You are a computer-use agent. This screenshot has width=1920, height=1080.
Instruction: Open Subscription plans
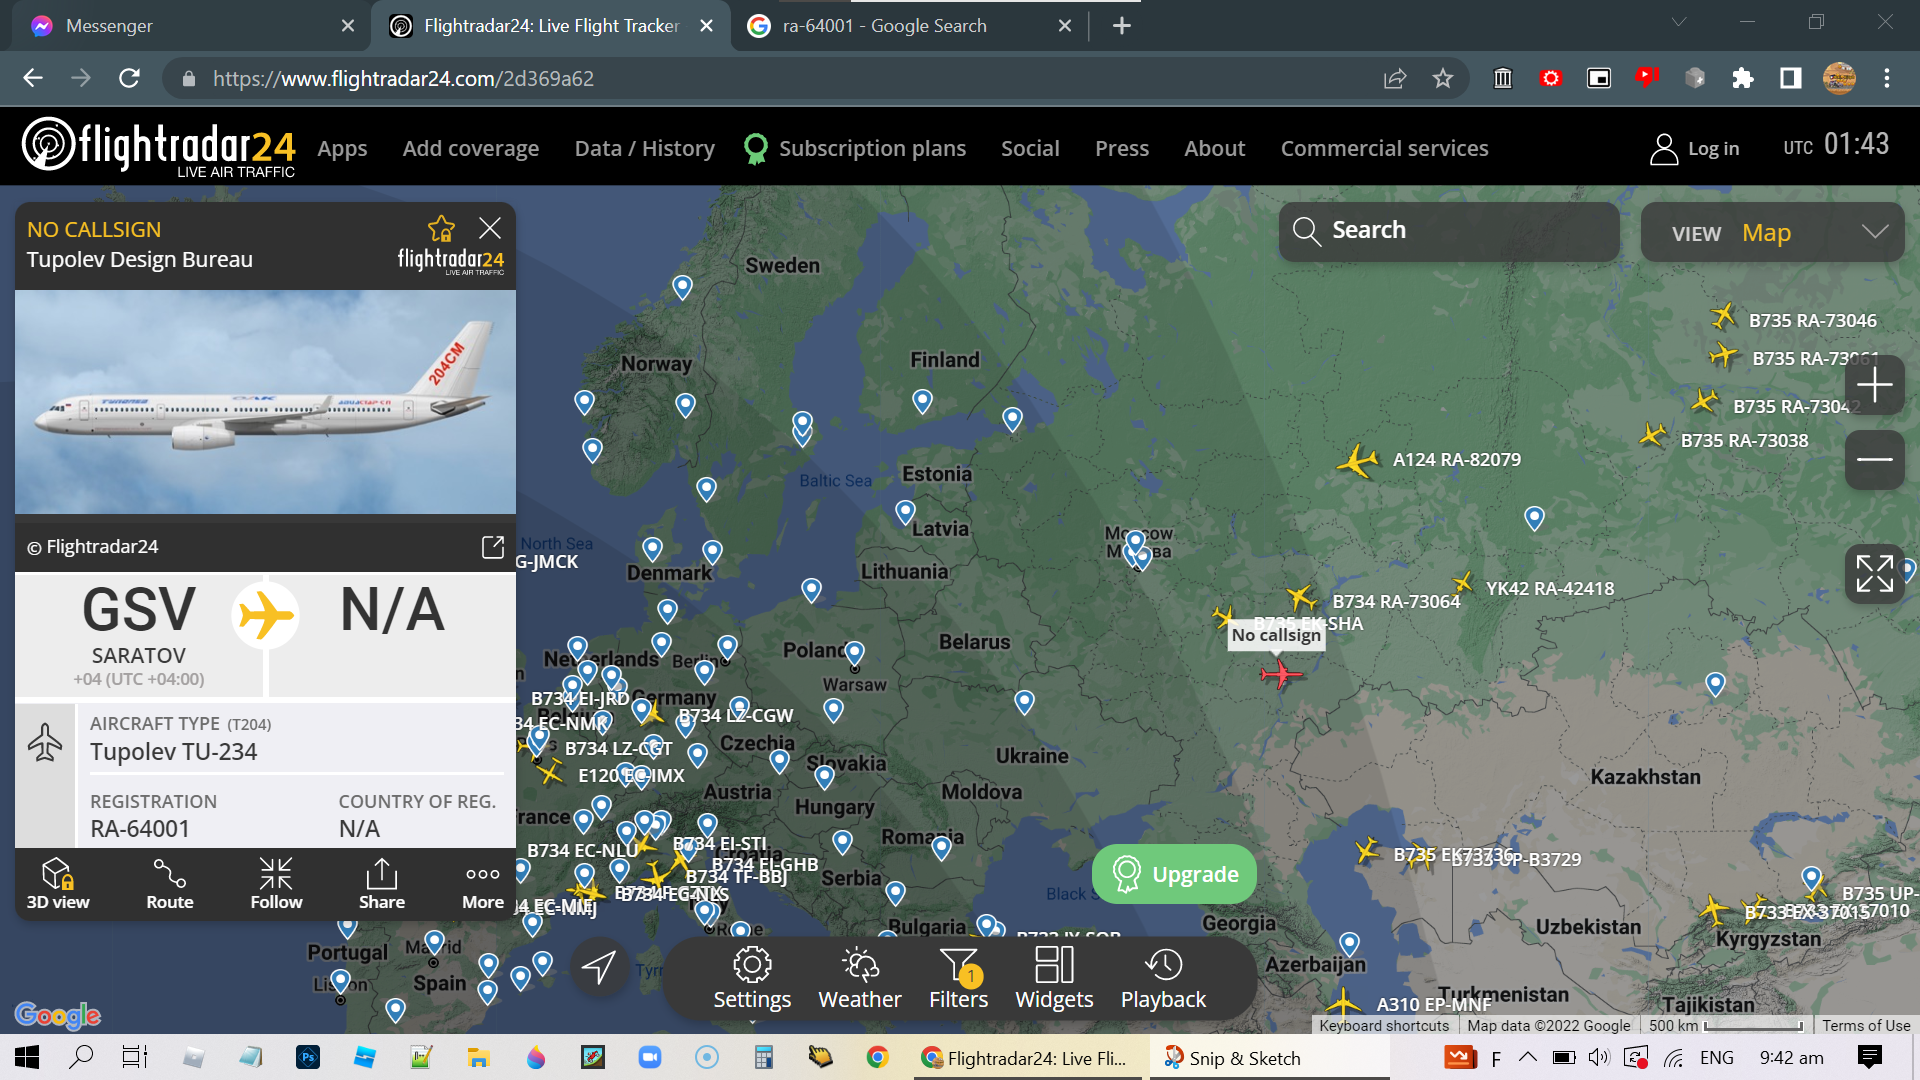click(x=856, y=148)
